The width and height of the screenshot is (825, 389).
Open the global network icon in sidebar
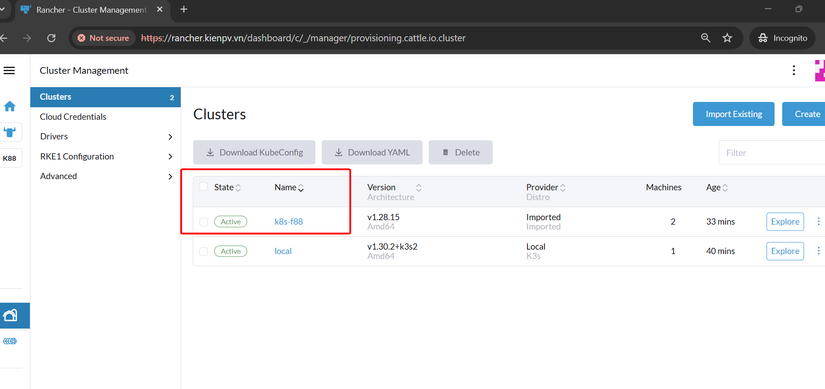pyautogui.click(x=10, y=341)
